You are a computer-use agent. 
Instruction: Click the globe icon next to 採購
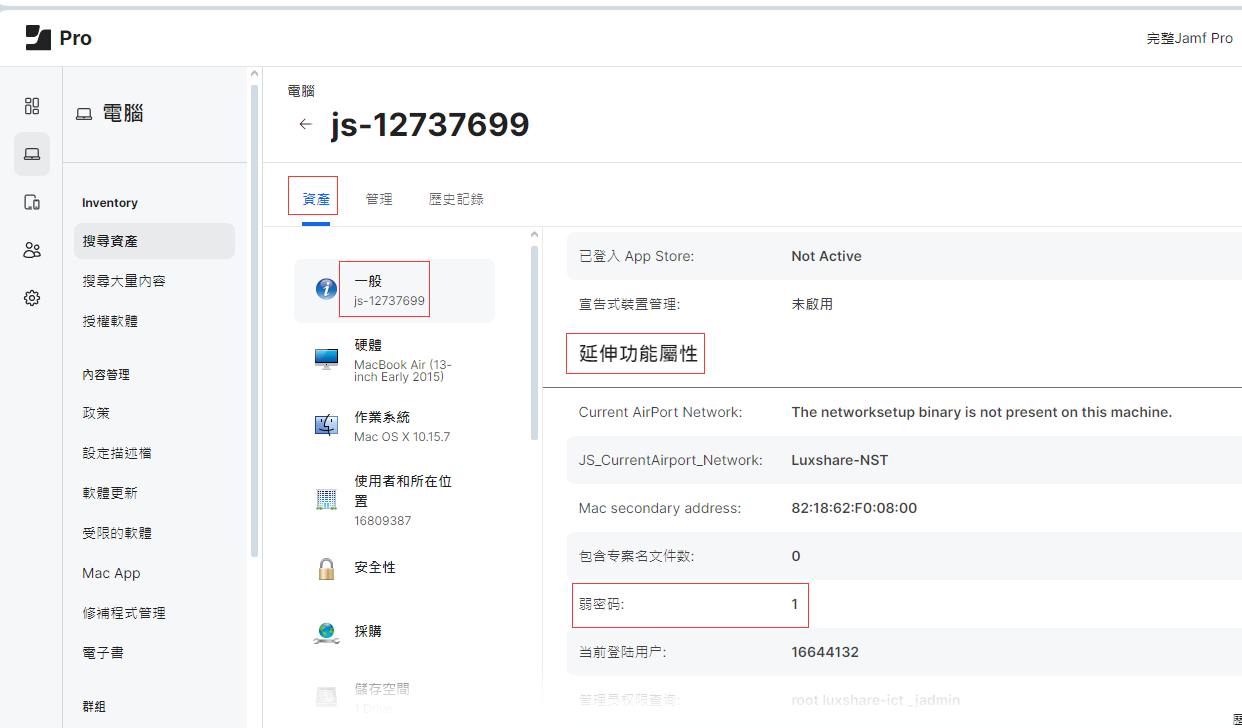[x=326, y=632]
